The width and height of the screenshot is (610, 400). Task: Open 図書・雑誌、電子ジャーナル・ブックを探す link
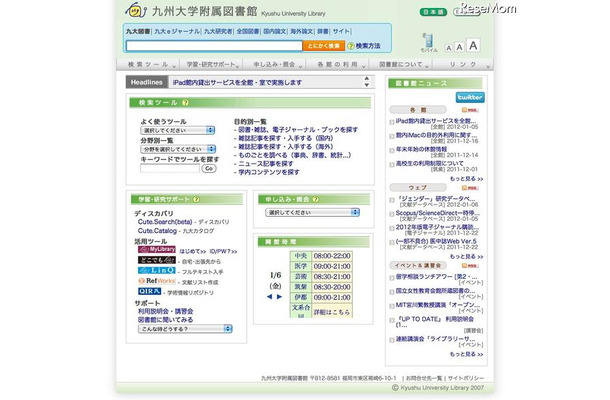(298, 130)
